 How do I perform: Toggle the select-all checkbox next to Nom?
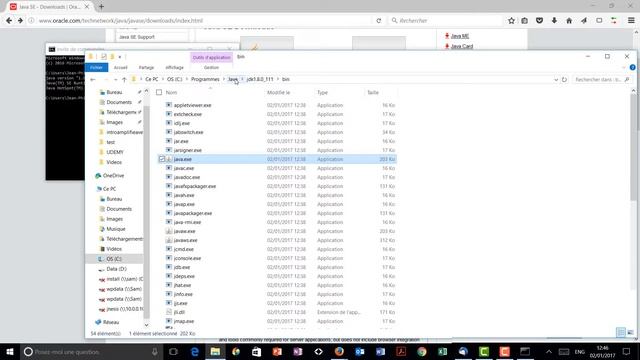pos(159,93)
